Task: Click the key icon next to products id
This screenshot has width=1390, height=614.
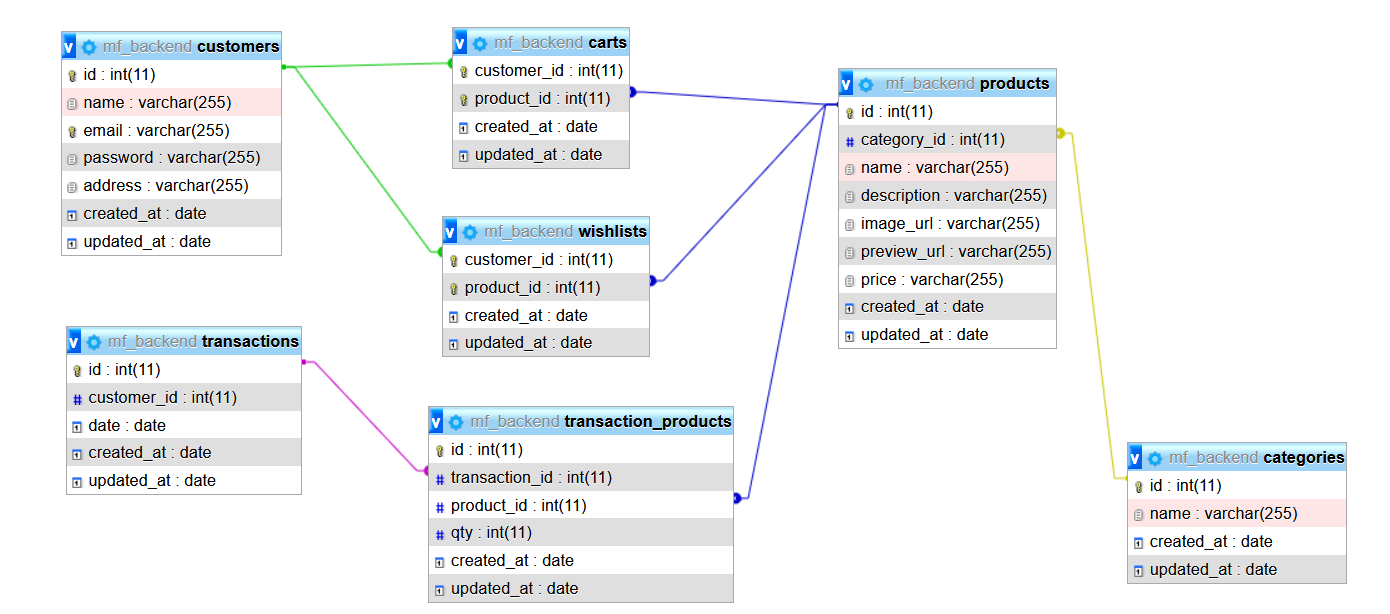Action: tap(848, 111)
